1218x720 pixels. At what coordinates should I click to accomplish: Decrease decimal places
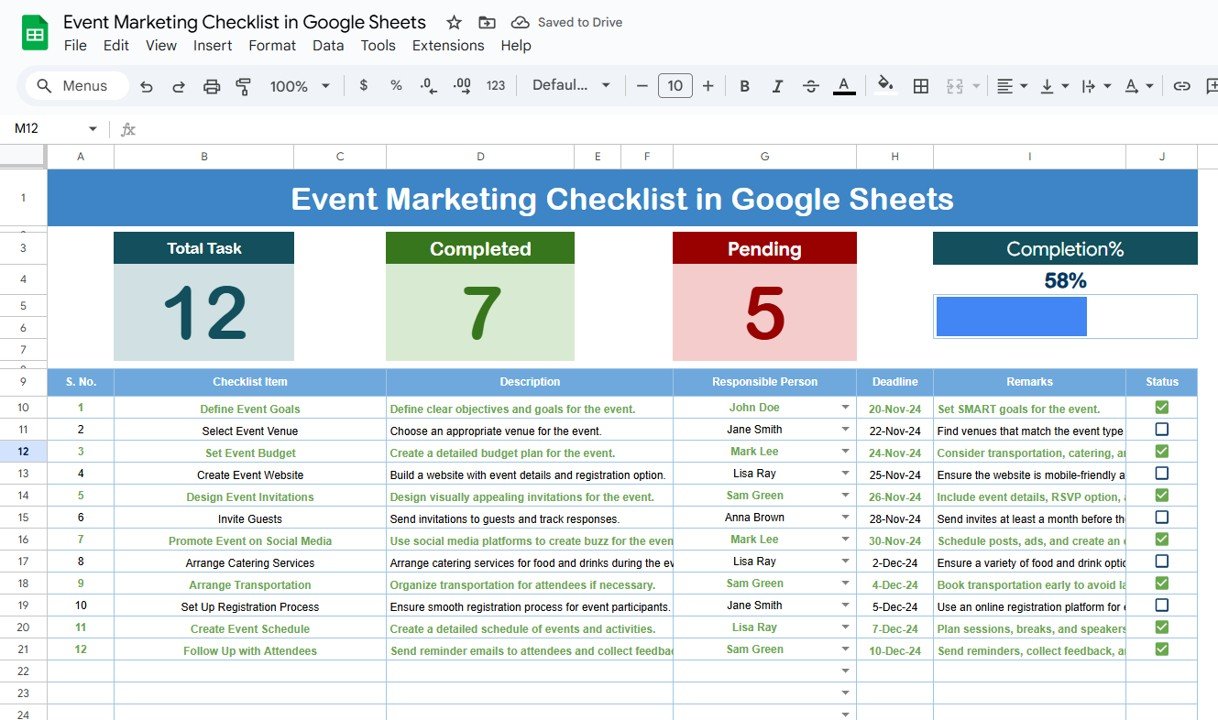coord(428,86)
